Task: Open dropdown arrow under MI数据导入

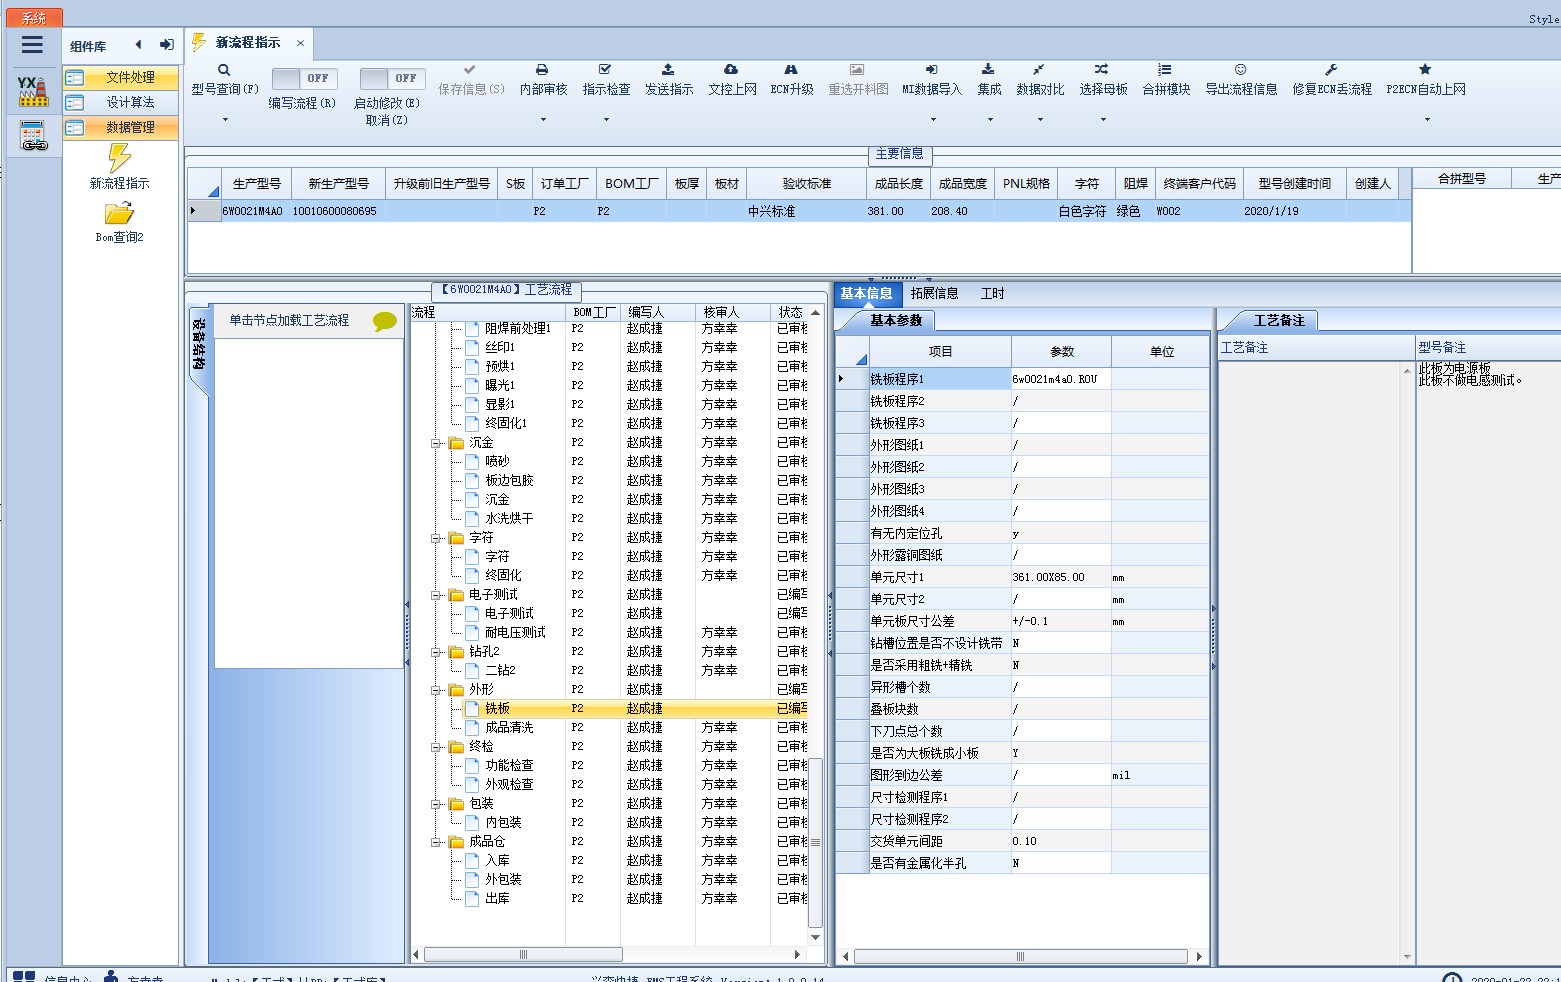Action: [x=933, y=120]
